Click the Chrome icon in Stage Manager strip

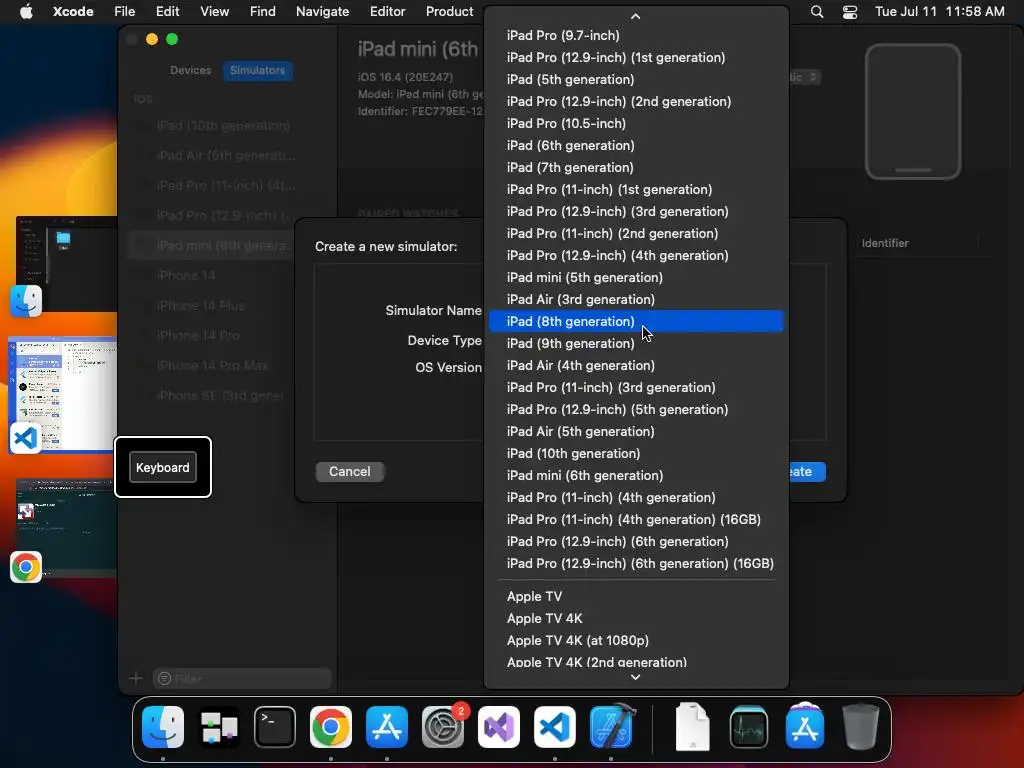click(26, 567)
